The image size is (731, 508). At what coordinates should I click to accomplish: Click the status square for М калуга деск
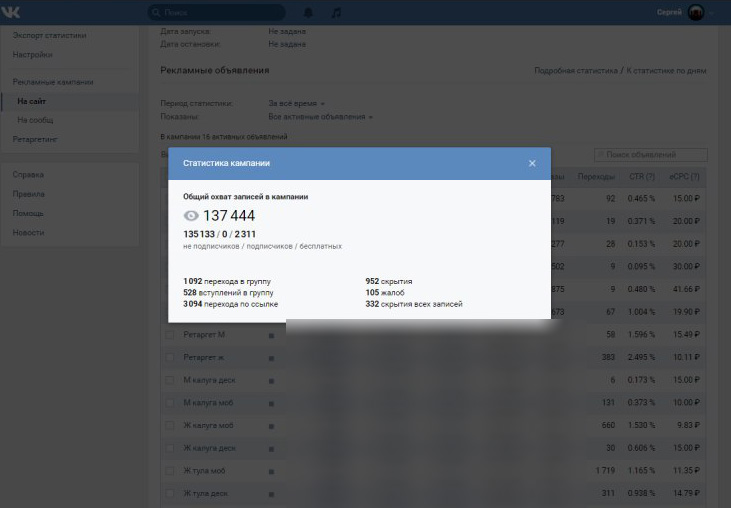click(x=271, y=381)
